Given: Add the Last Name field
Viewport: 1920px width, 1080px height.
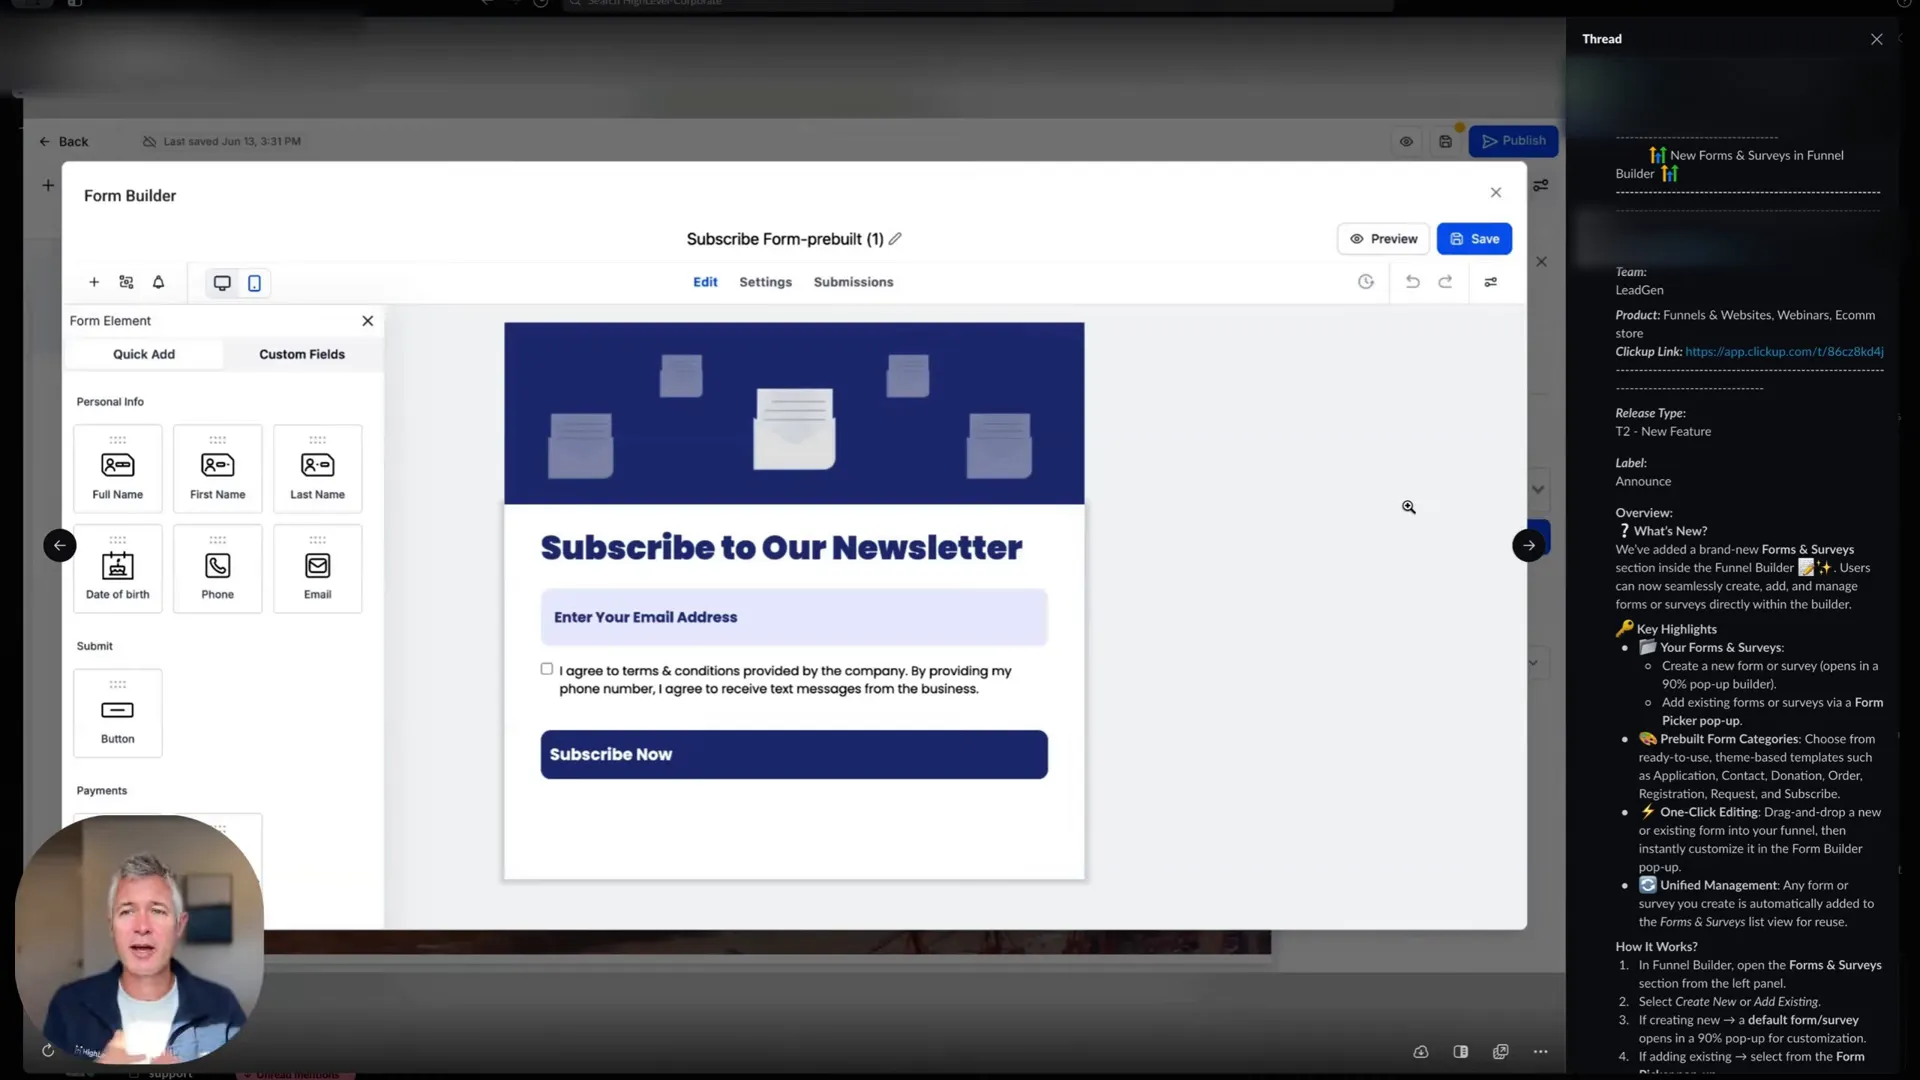Looking at the screenshot, I should coord(318,468).
